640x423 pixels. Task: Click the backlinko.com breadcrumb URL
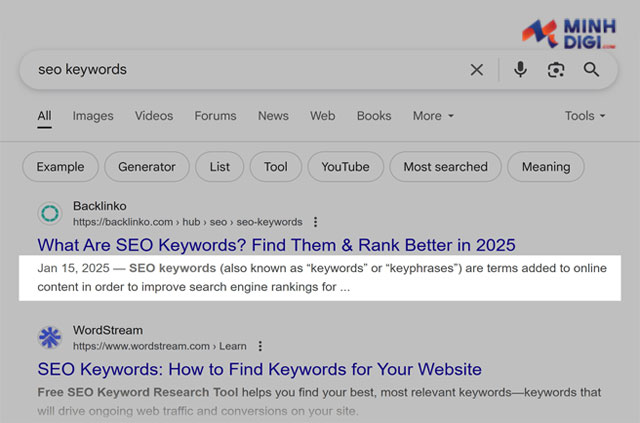coord(188,222)
